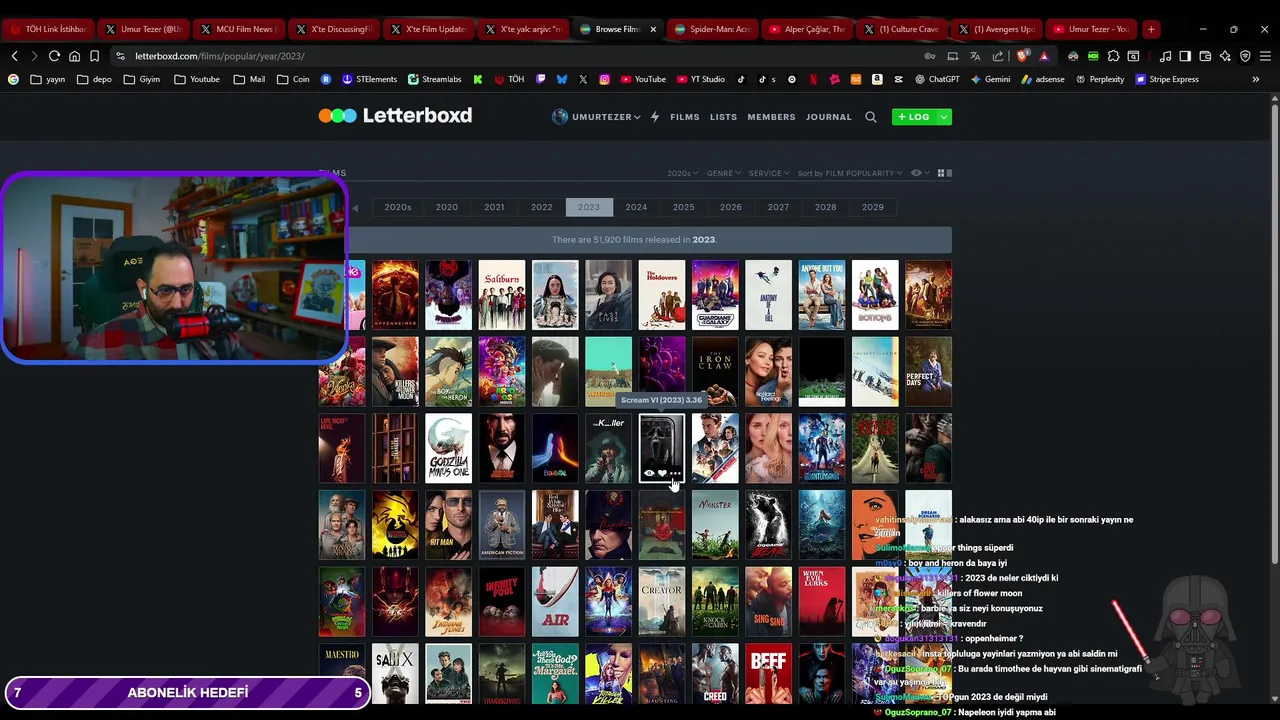Open the Streamlabs bookmark

tap(434, 79)
